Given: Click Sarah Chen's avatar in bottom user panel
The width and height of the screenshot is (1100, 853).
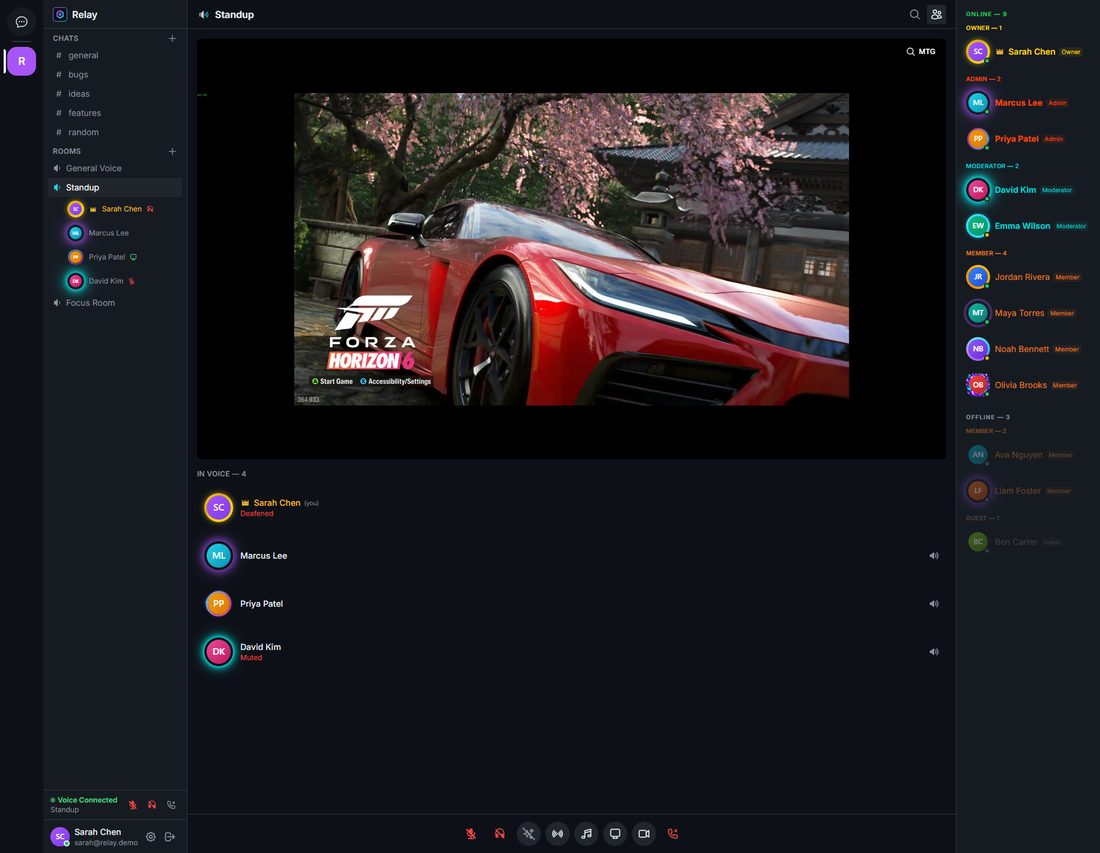Looking at the screenshot, I should coord(60,836).
